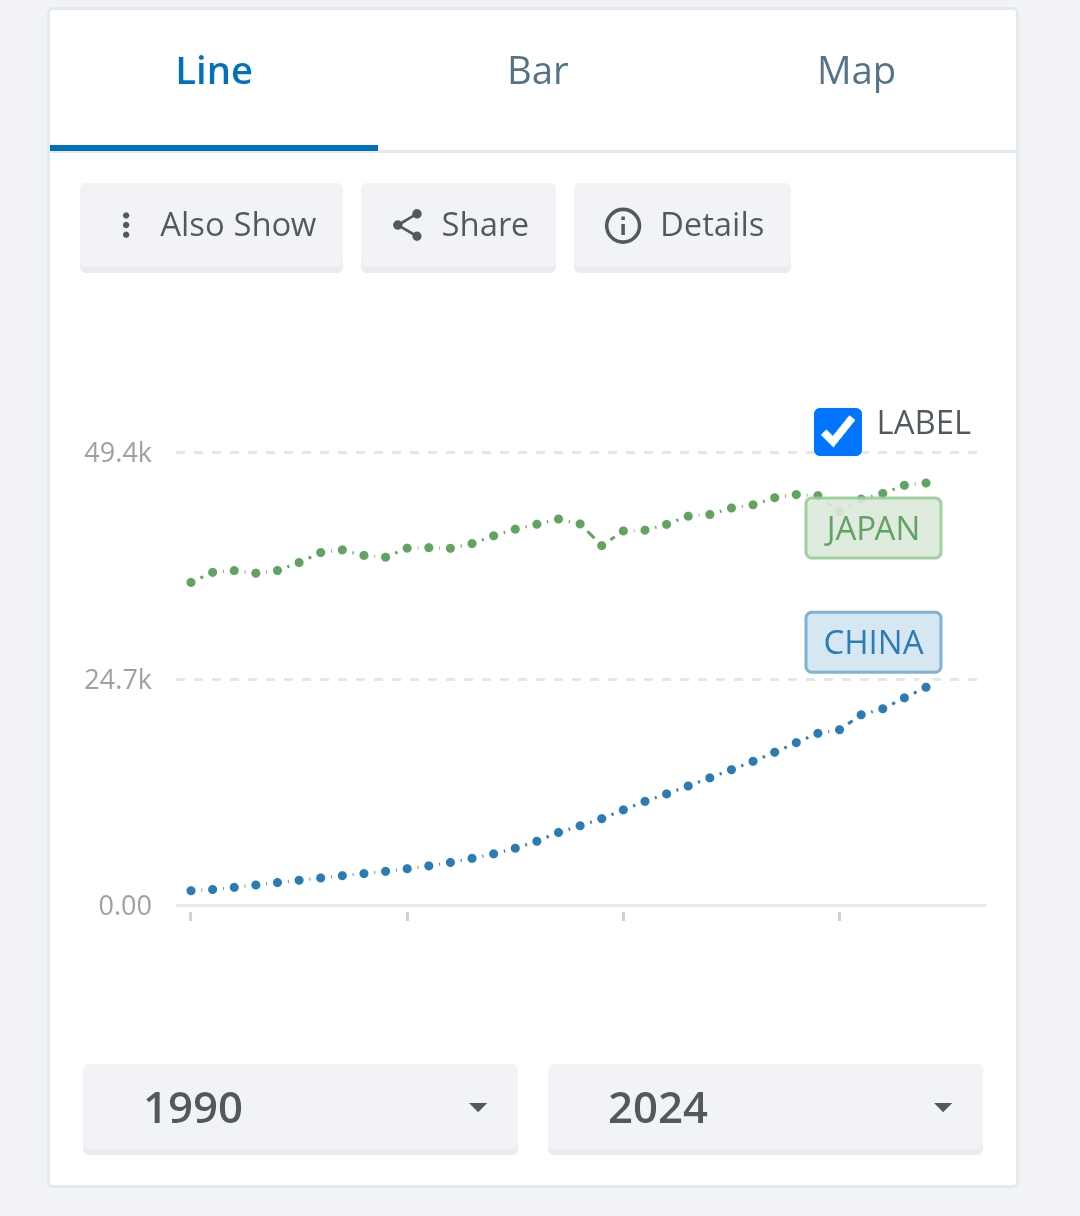
Task: Click the Also Show button text
Action: click(x=238, y=225)
